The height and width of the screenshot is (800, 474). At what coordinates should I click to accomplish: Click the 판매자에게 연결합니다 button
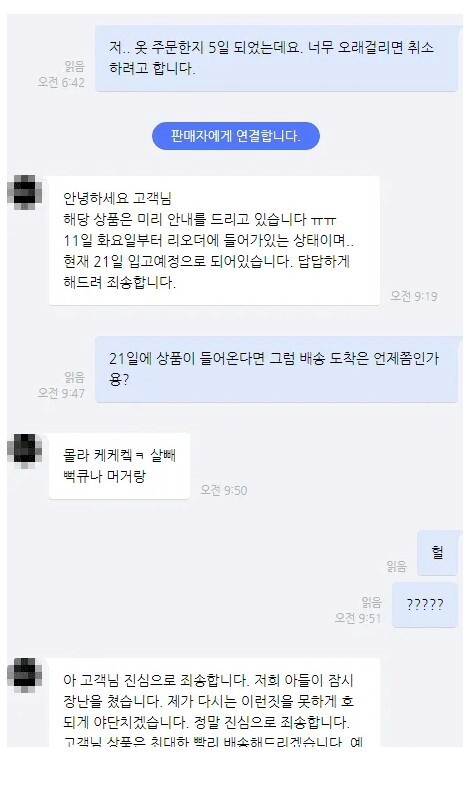(236, 136)
